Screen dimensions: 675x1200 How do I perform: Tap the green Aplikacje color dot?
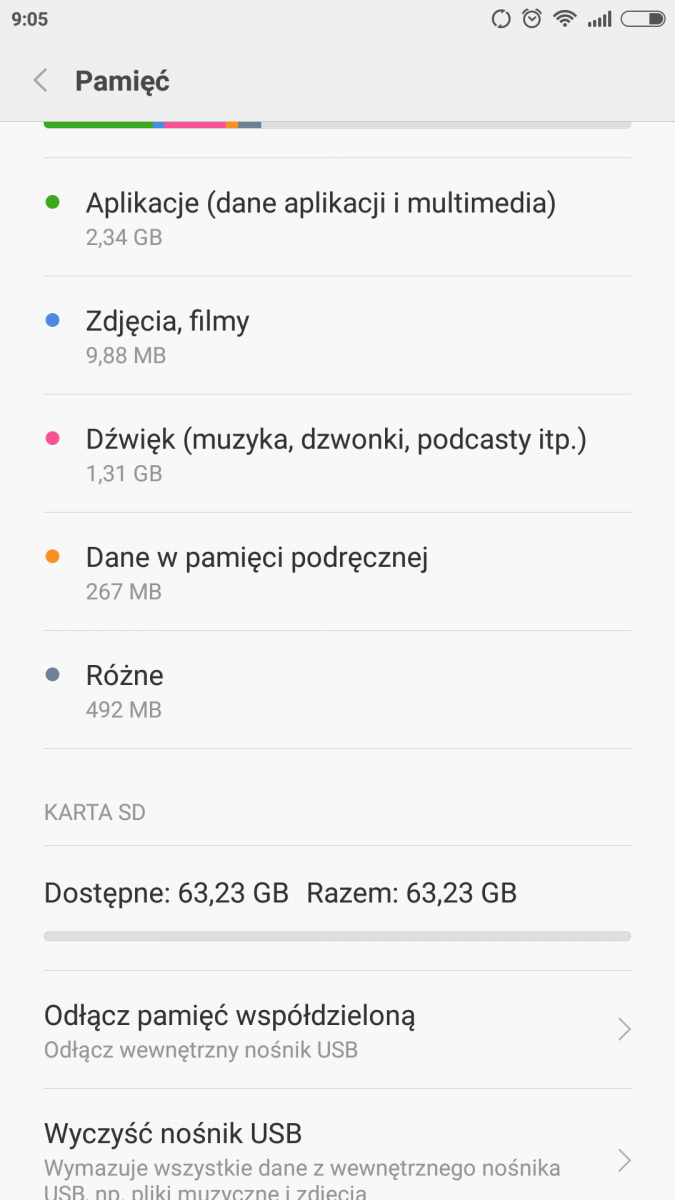(x=53, y=203)
